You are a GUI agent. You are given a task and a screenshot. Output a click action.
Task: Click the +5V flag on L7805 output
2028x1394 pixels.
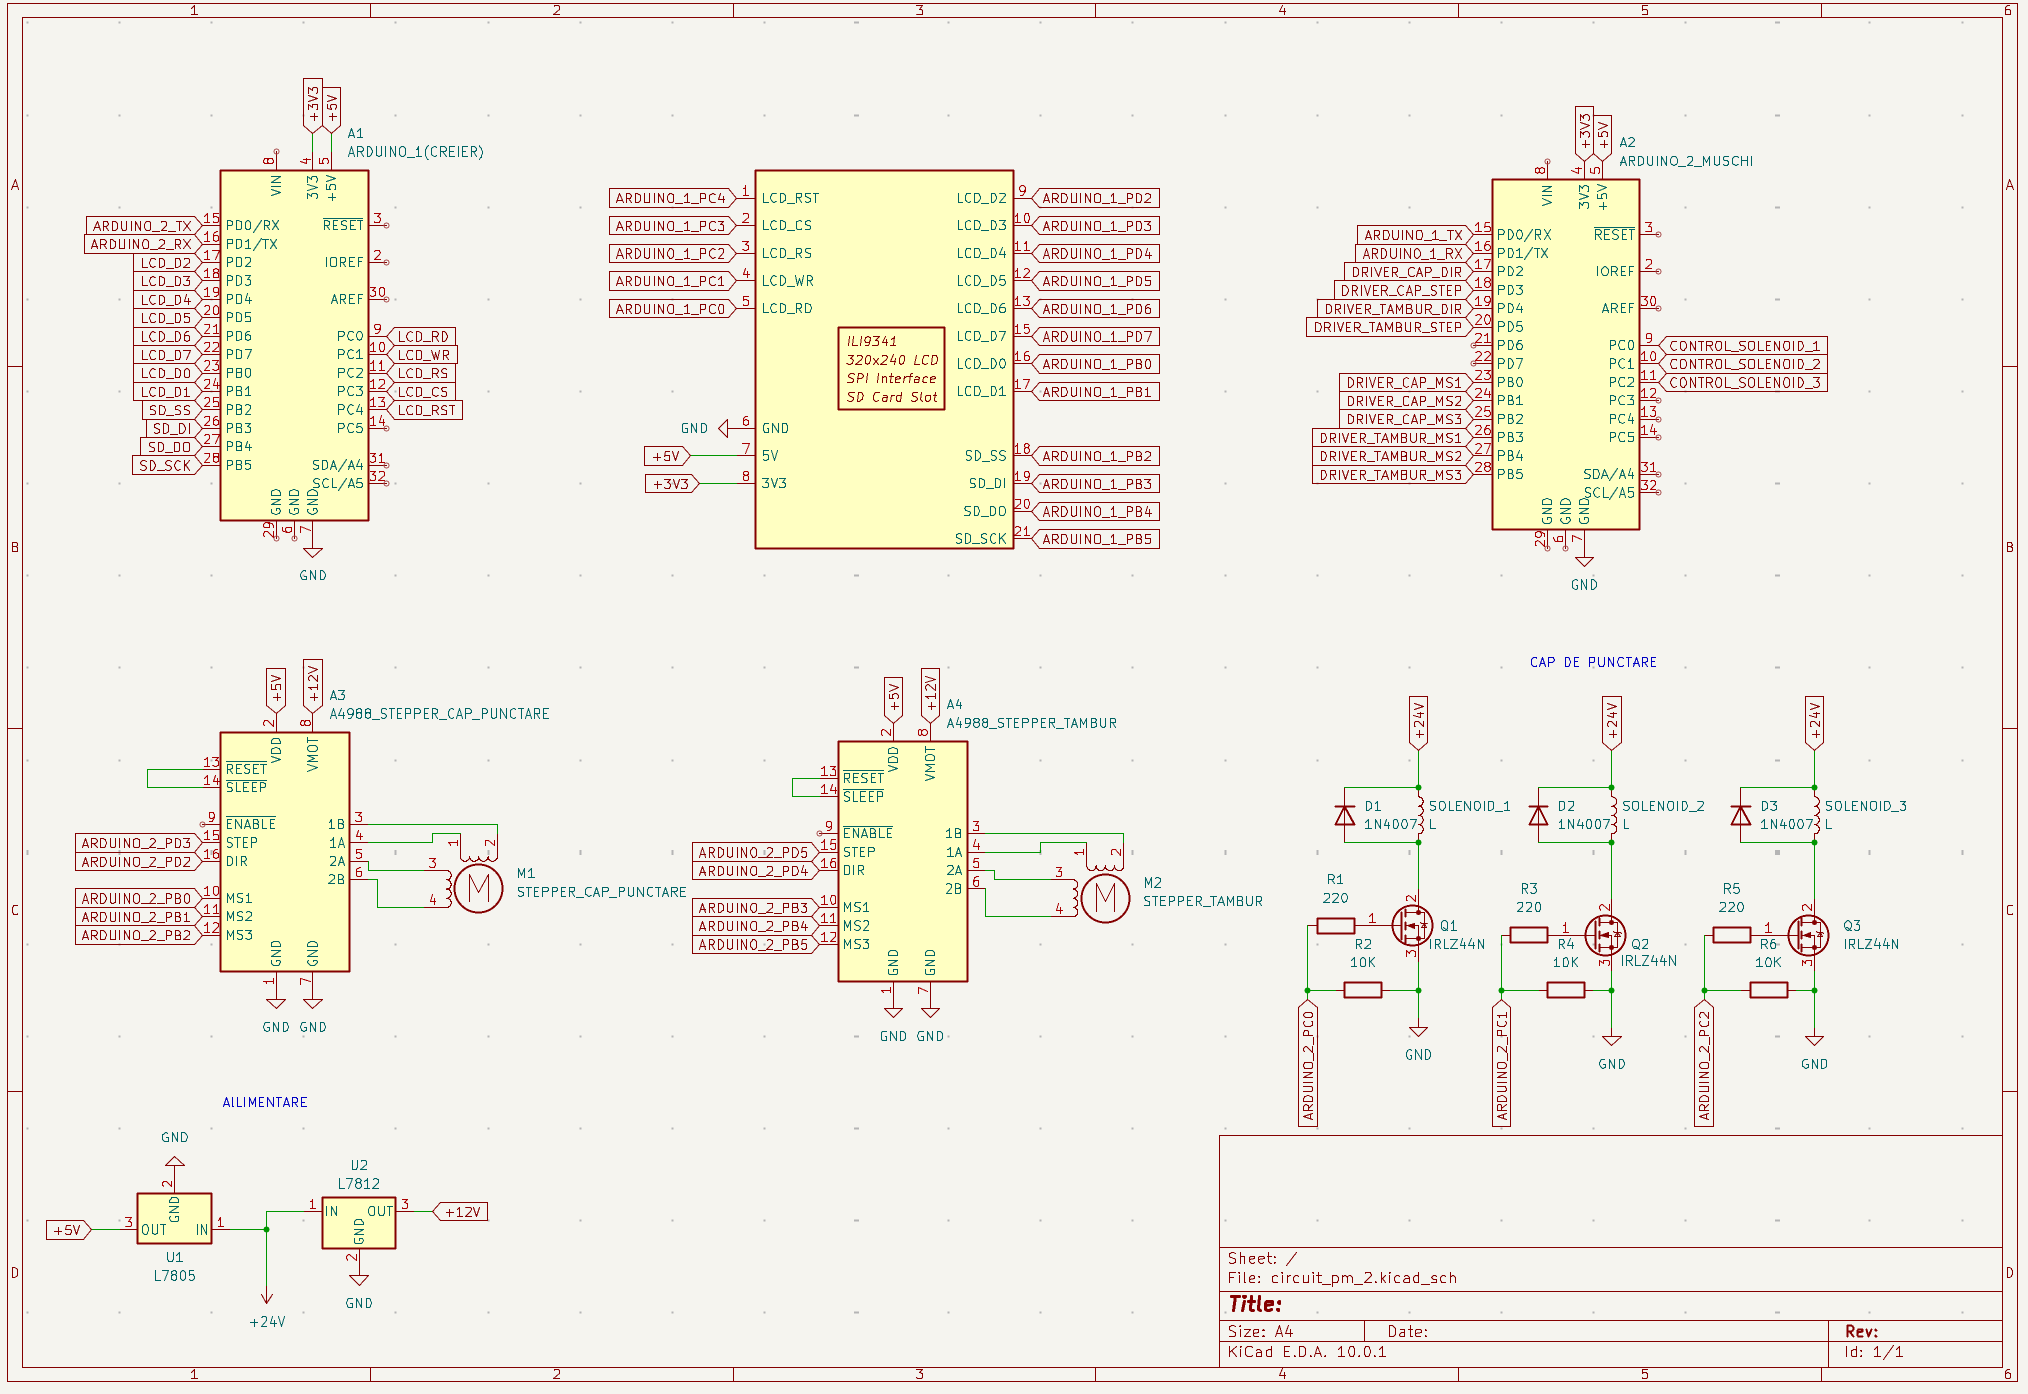(x=69, y=1230)
